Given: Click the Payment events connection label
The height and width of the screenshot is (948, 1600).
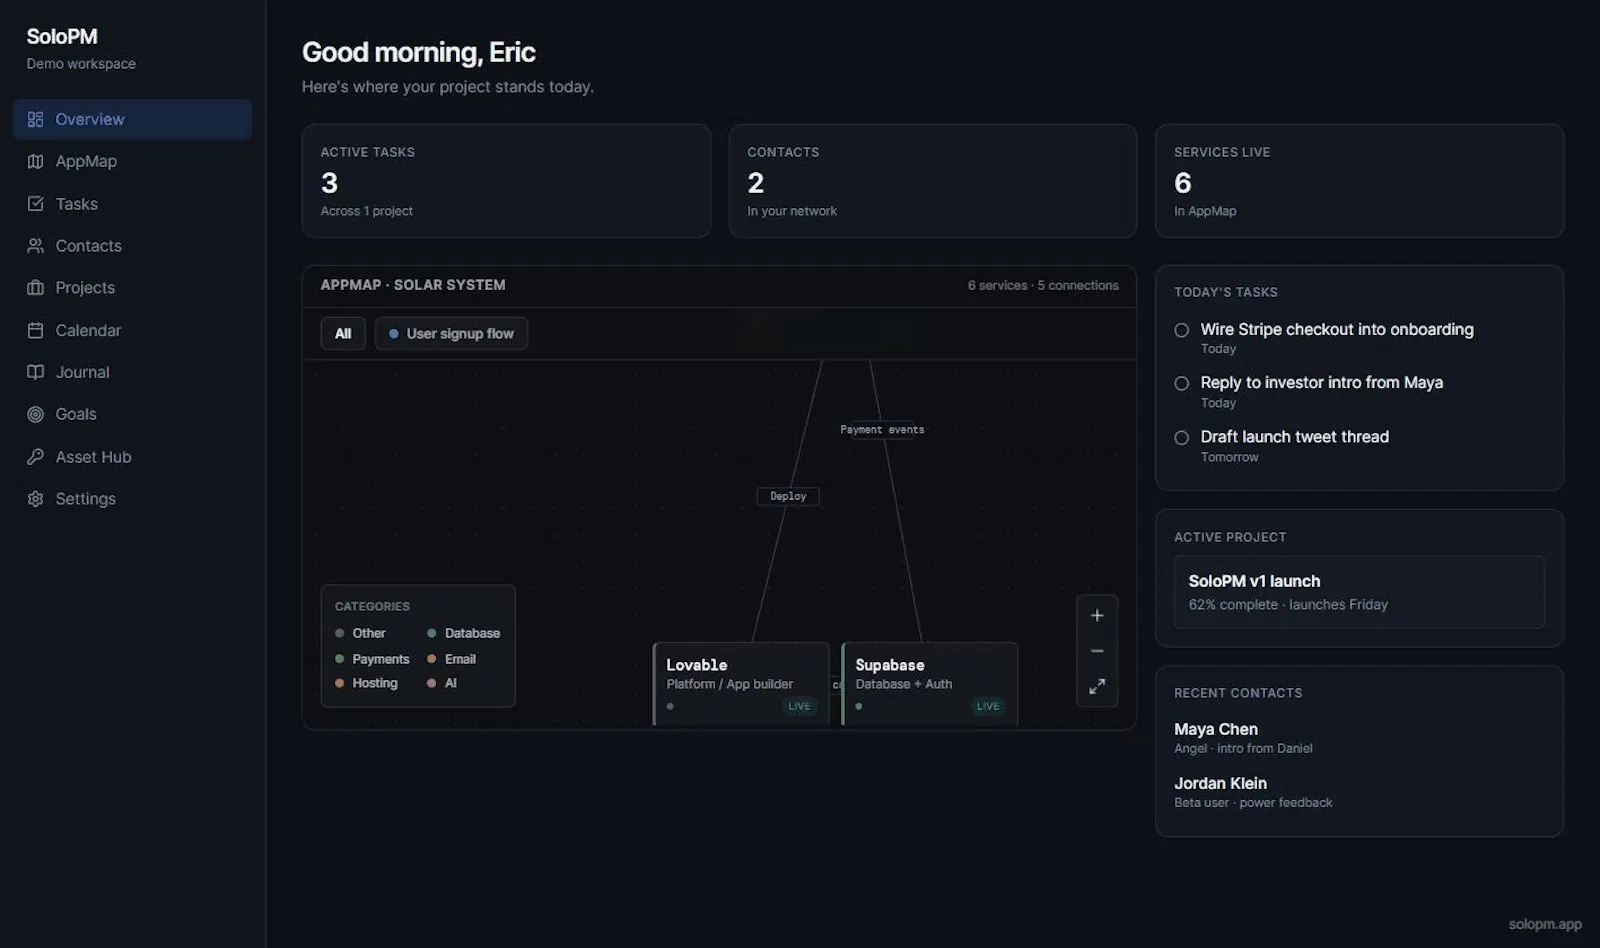Looking at the screenshot, I should (x=882, y=430).
